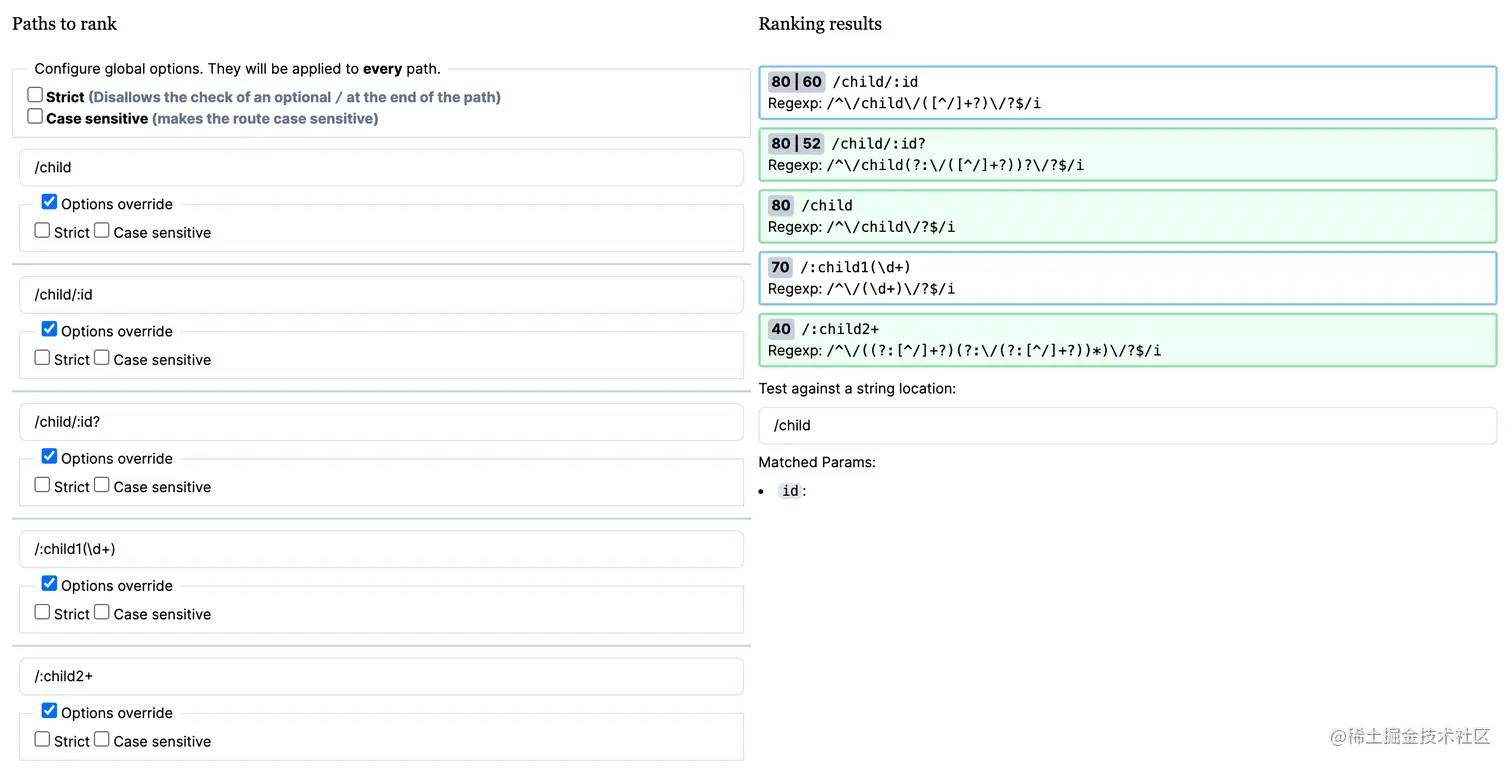Click the /child/:id? ranking result entry
1512x768 pixels.
click(1127, 154)
